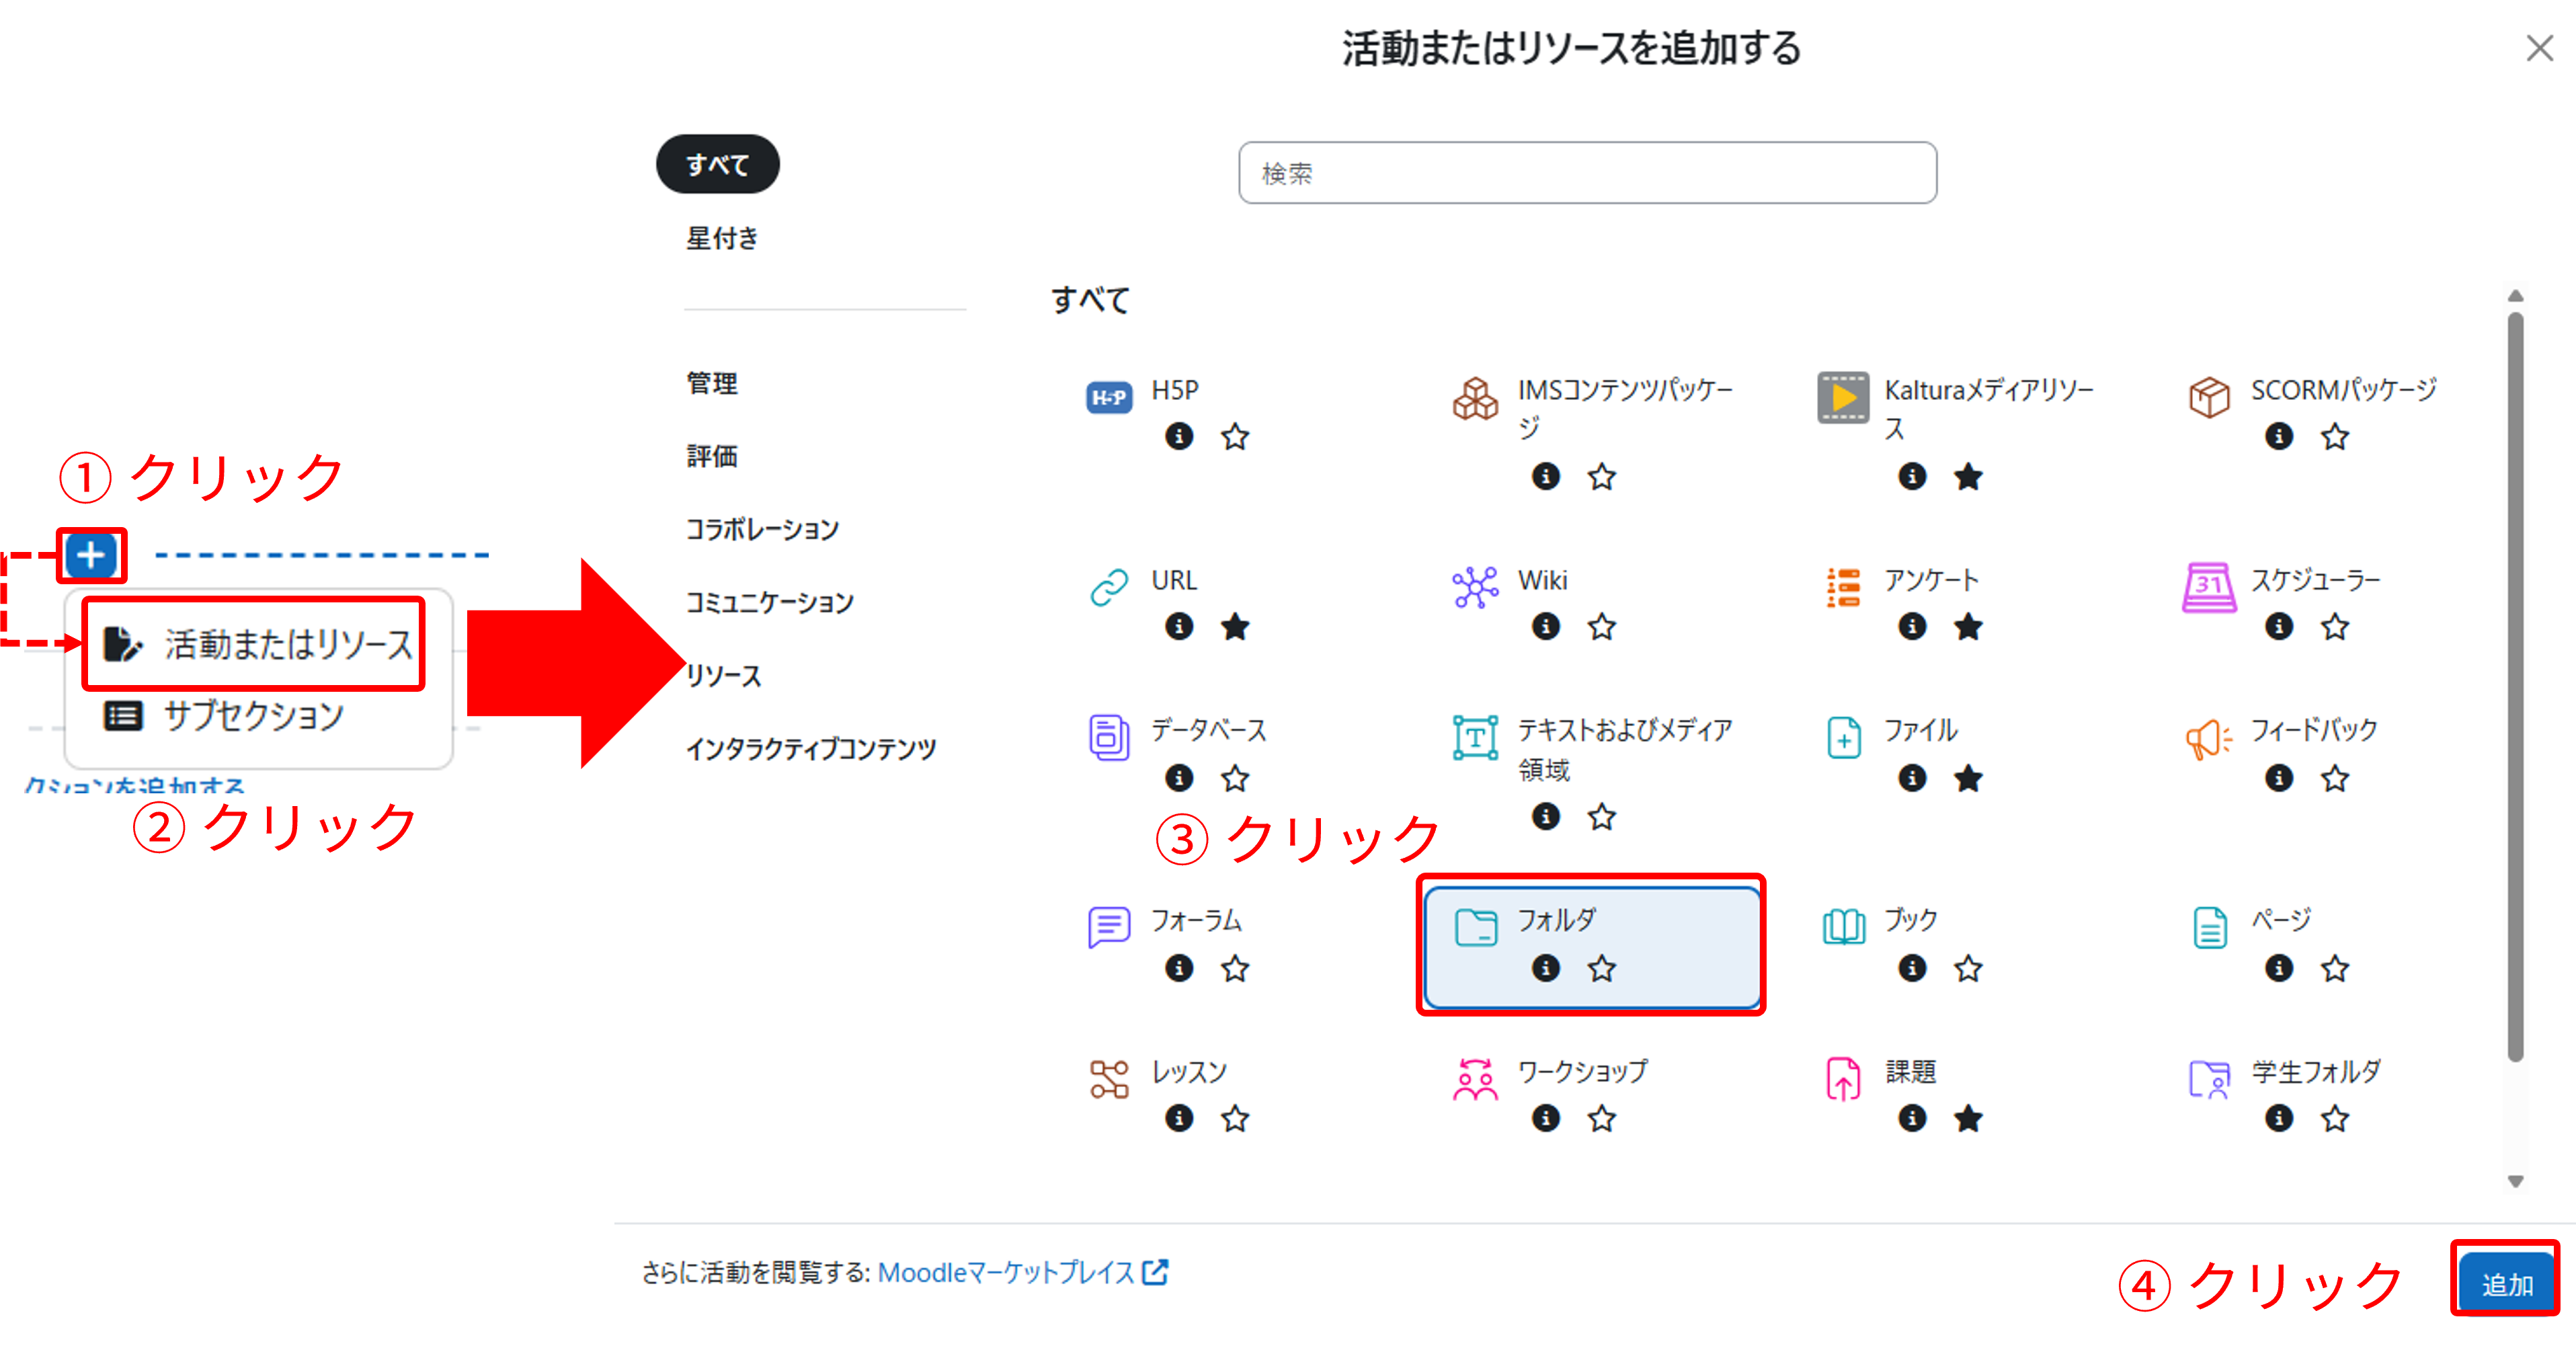The image size is (2576, 1354).
Task: Open info for ファイル
Action: click(x=1911, y=777)
